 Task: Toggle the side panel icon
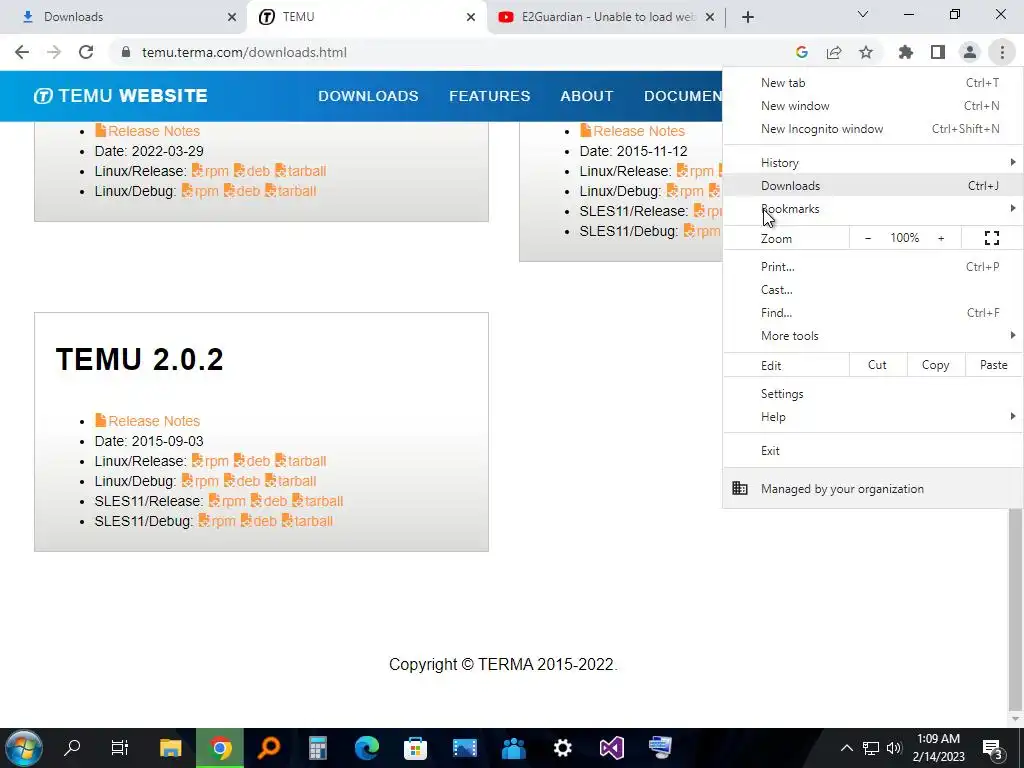pyautogui.click(x=938, y=52)
